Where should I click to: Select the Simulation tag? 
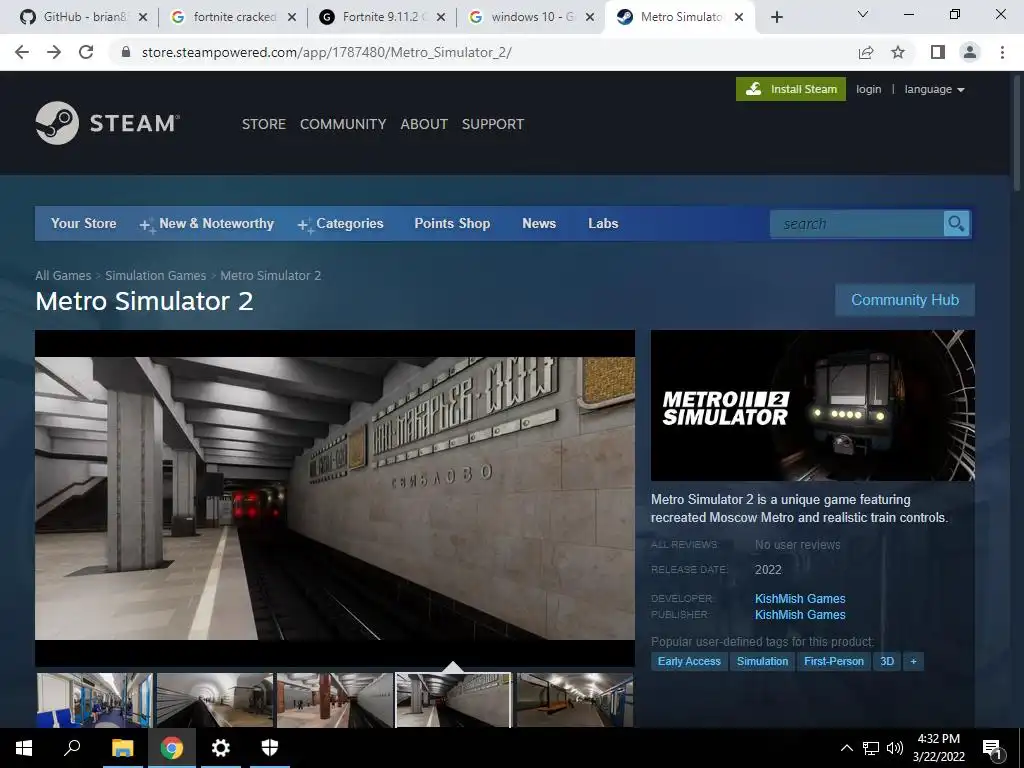(x=762, y=662)
